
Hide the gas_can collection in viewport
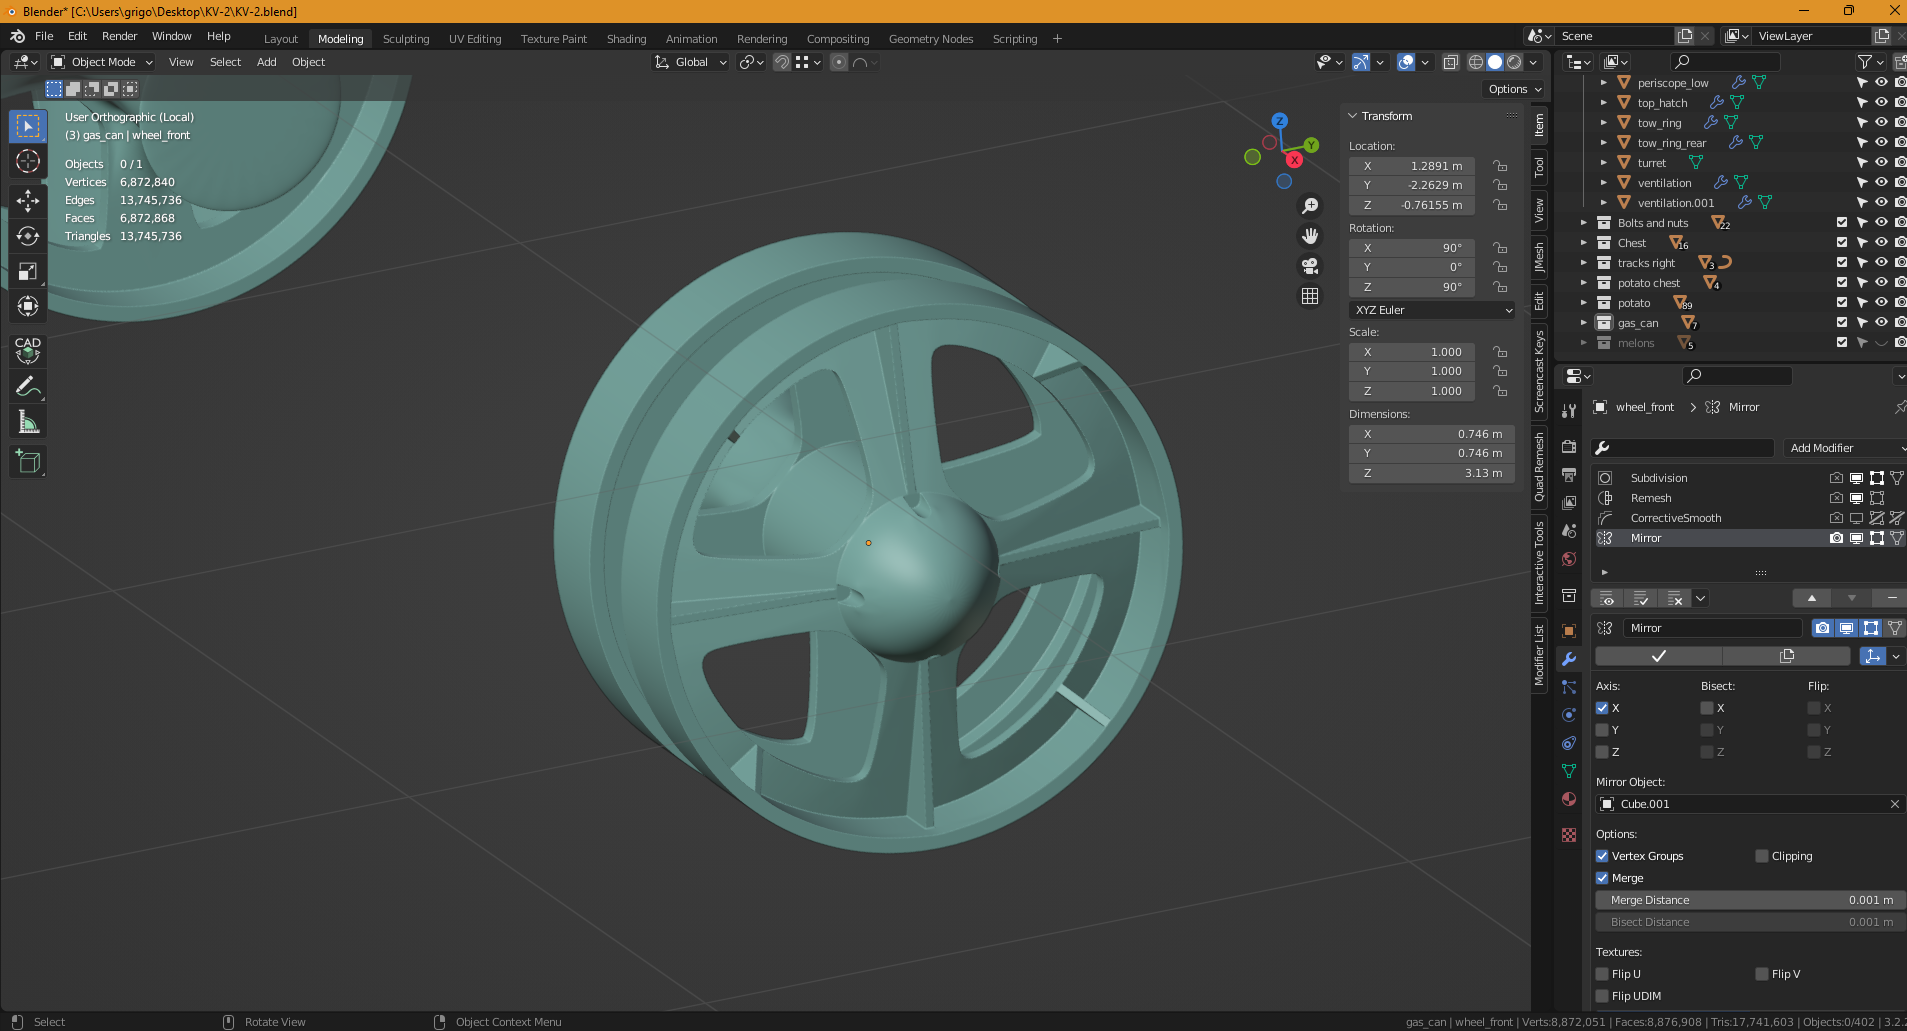[x=1881, y=323]
